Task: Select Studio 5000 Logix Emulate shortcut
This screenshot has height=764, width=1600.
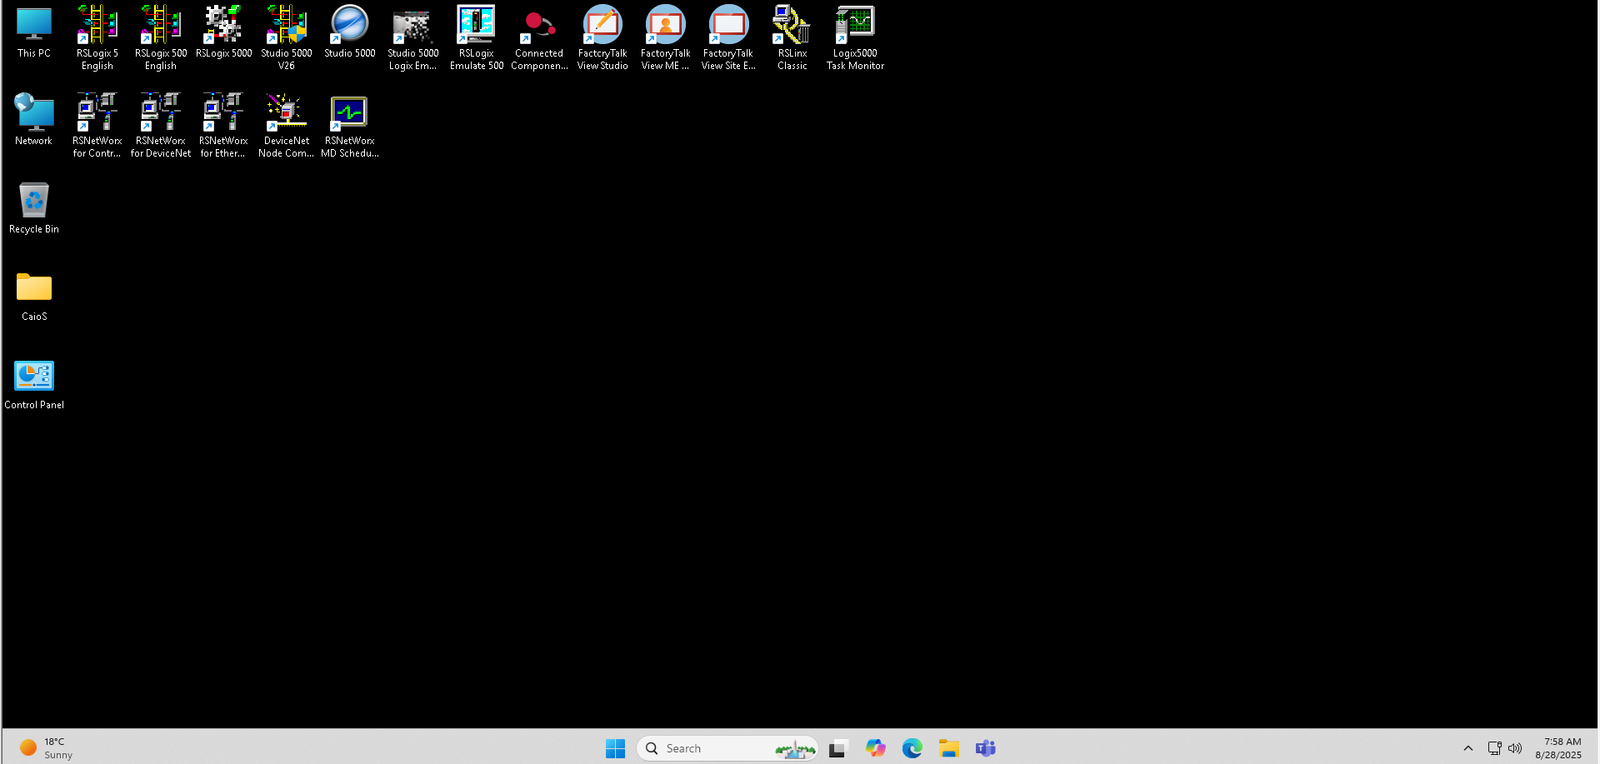Action: [413, 38]
